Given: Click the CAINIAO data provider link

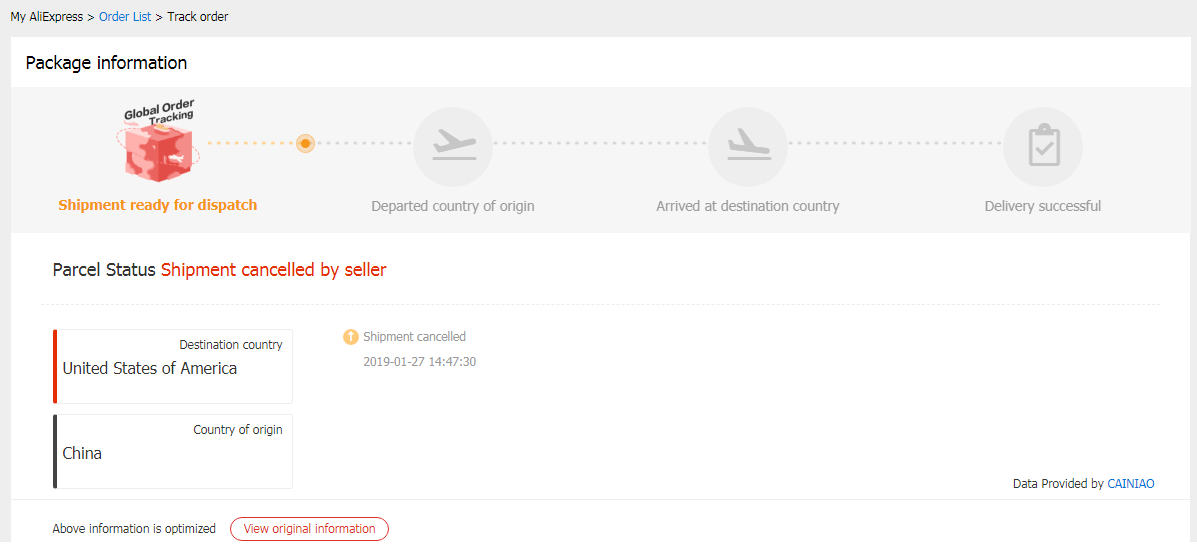Looking at the screenshot, I should 1130,484.
